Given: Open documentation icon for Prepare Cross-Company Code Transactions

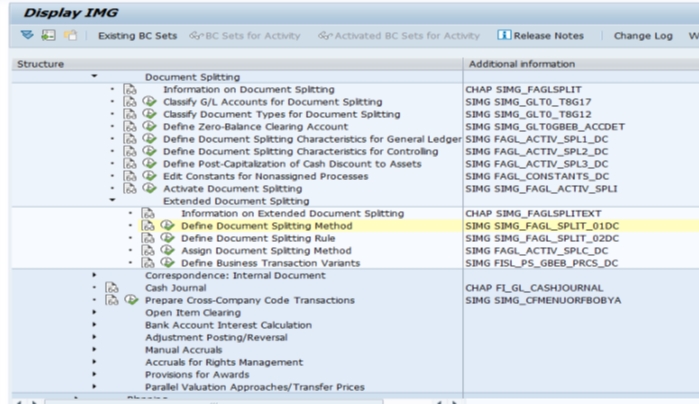Looking at the screenshot, I should click(x=112, y=300).
